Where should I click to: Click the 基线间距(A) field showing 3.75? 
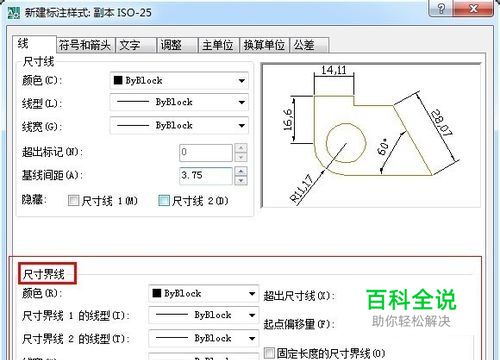(x=206, y=175)
